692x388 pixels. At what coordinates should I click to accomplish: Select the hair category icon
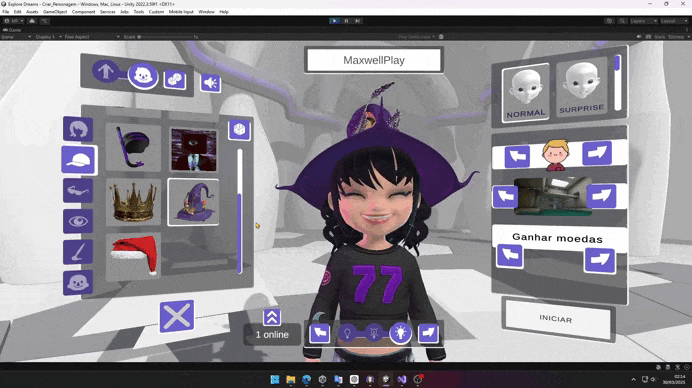[78, 129]
